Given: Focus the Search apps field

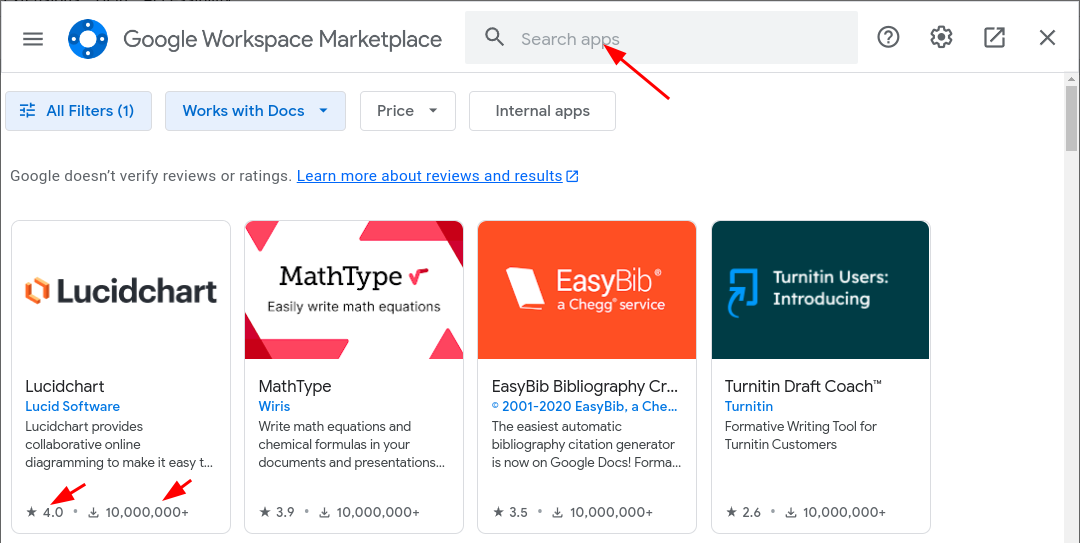Looking at the screenshot, I should (x=661, y=38).
